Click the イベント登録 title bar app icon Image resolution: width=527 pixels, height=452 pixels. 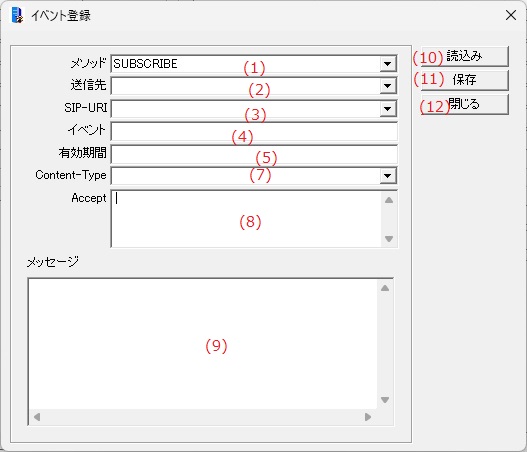[x=17, y=15]
